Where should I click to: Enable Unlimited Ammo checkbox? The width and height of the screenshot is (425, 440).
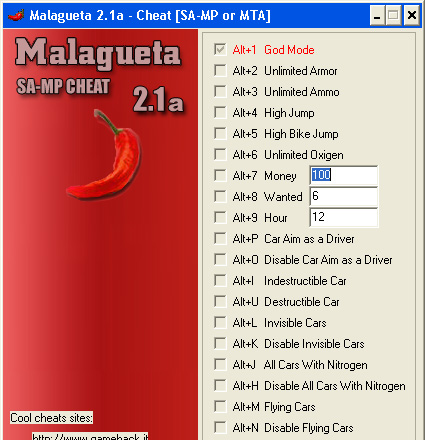point(220,92)
